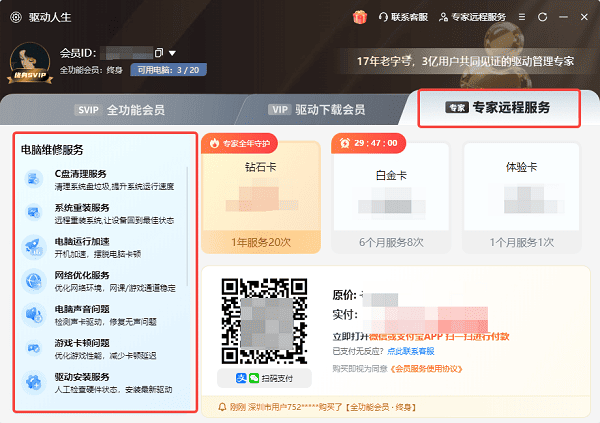Select the 专家远程服务 tab
600x423 pixels.
[498, 108]
